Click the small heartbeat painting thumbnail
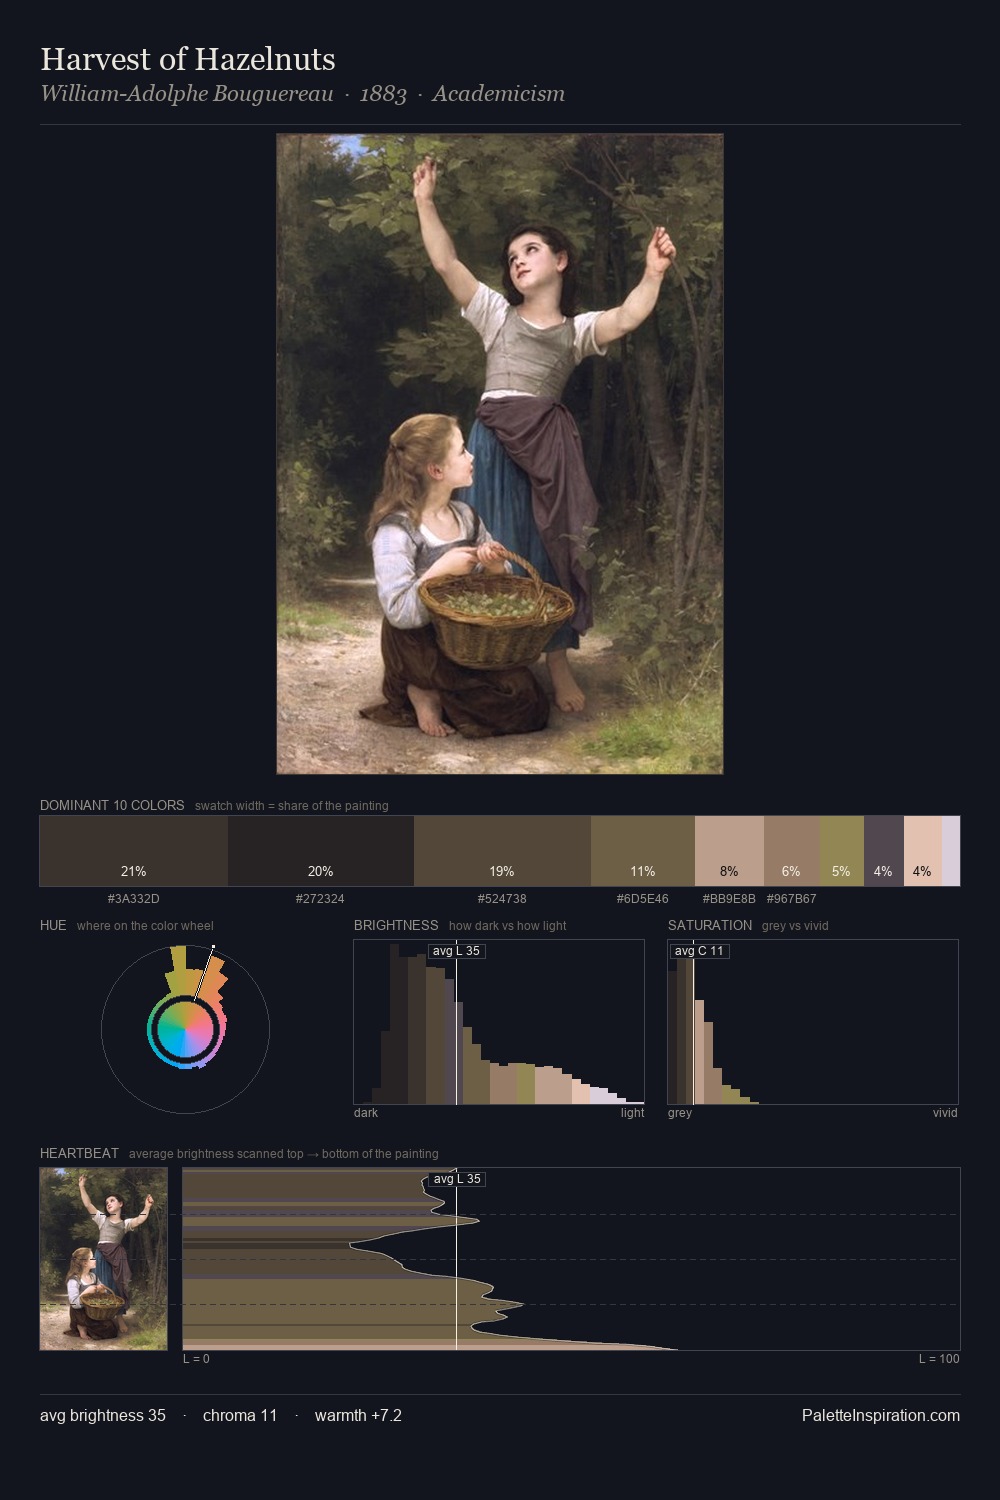Image resolution: width=1000 pixels, height=1500 pixels. tap(104, 1259)
